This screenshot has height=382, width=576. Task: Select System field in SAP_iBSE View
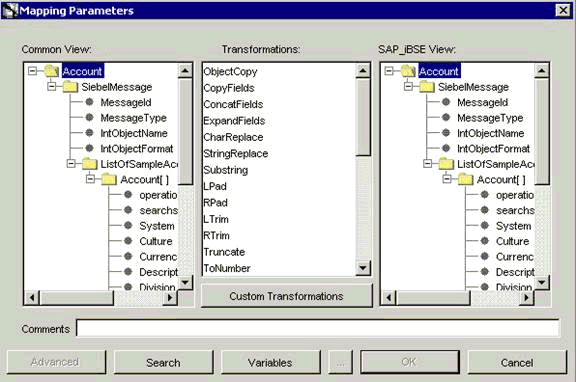514,226
